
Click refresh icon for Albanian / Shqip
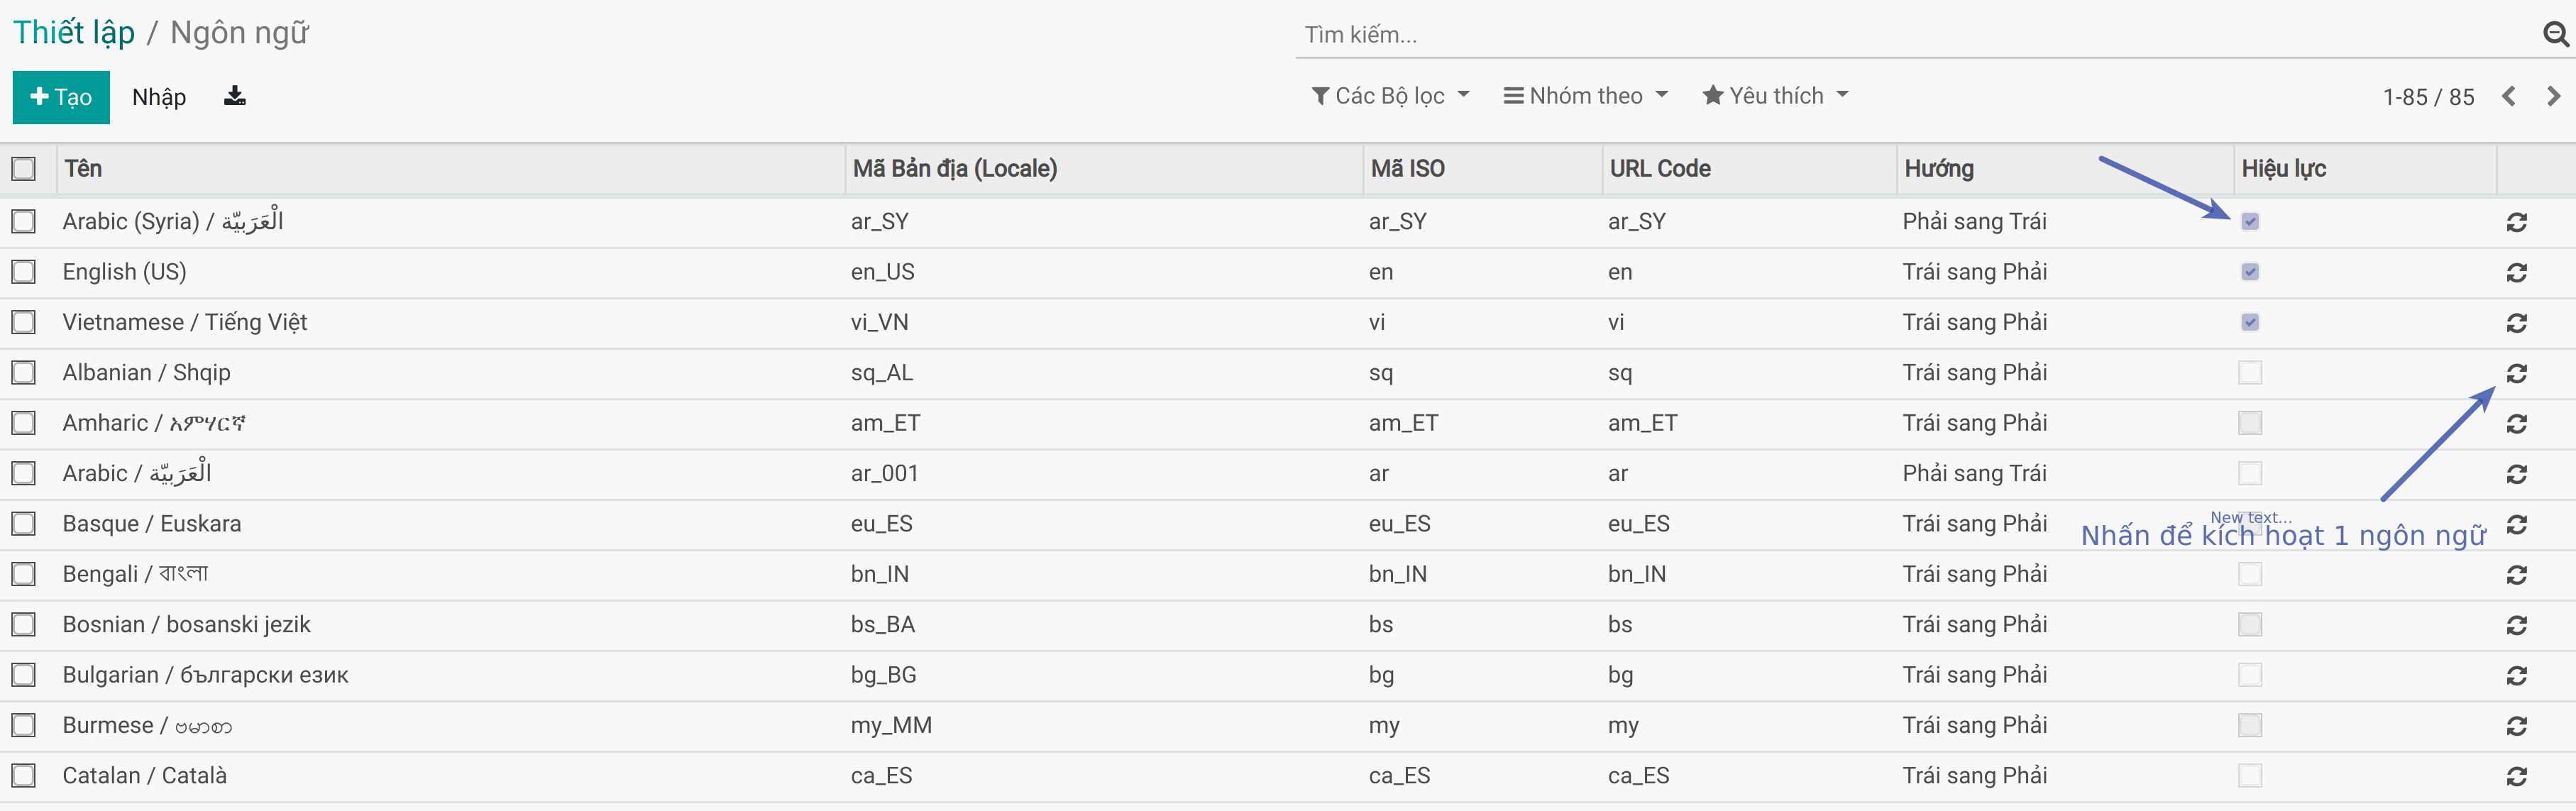tap(2516, 373)
